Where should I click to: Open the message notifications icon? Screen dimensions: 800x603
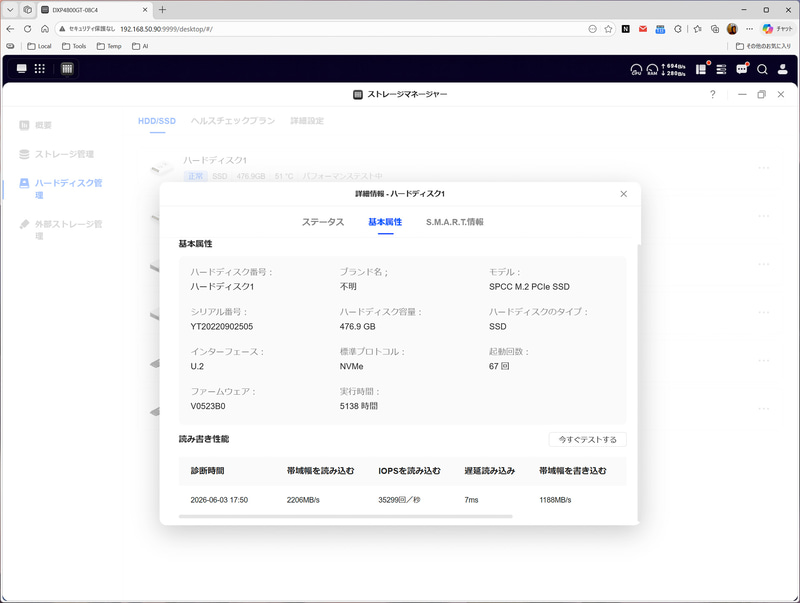pyautogui.click(x=742, y=69)
